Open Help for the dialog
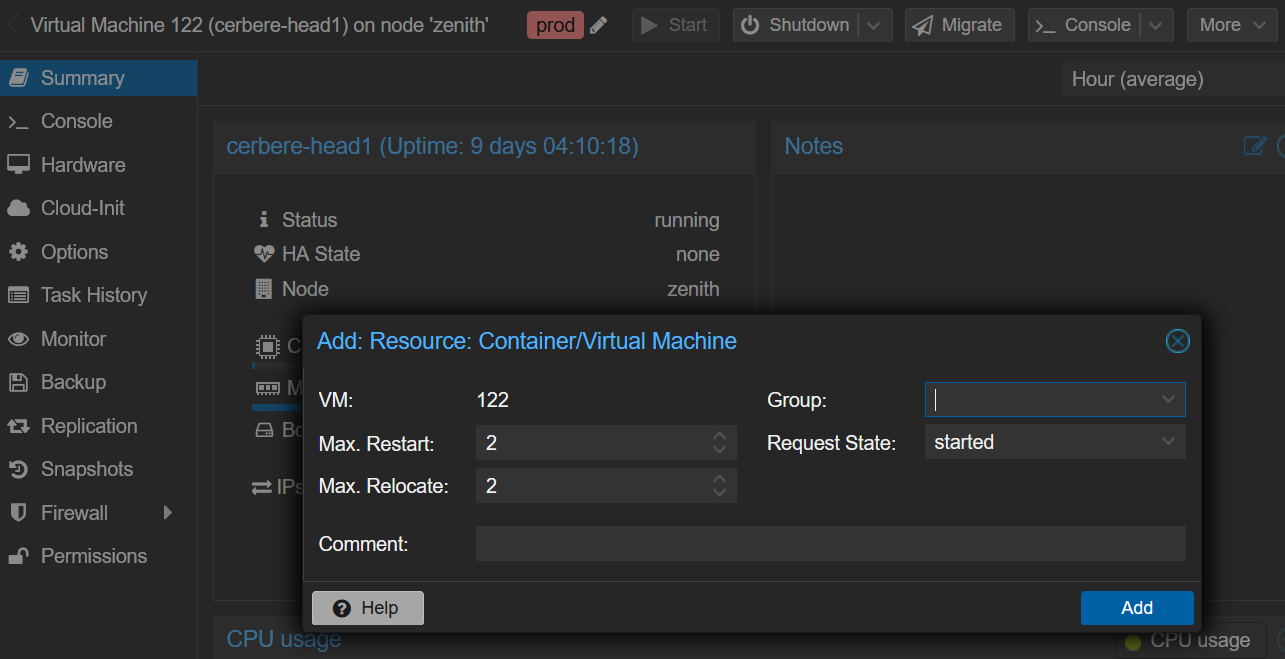1285x659 pixels. [x=367, y=608]
